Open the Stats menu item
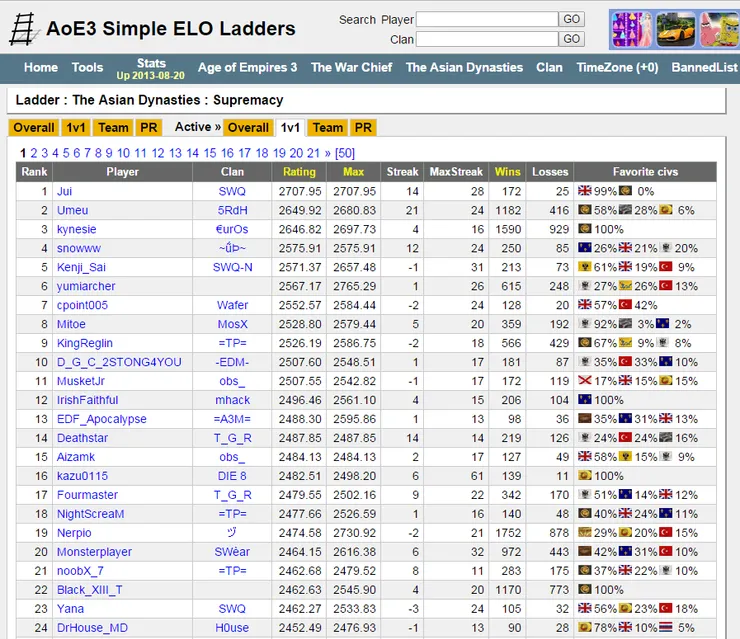This screenshot has width=740, height=639. coord(151,69)
